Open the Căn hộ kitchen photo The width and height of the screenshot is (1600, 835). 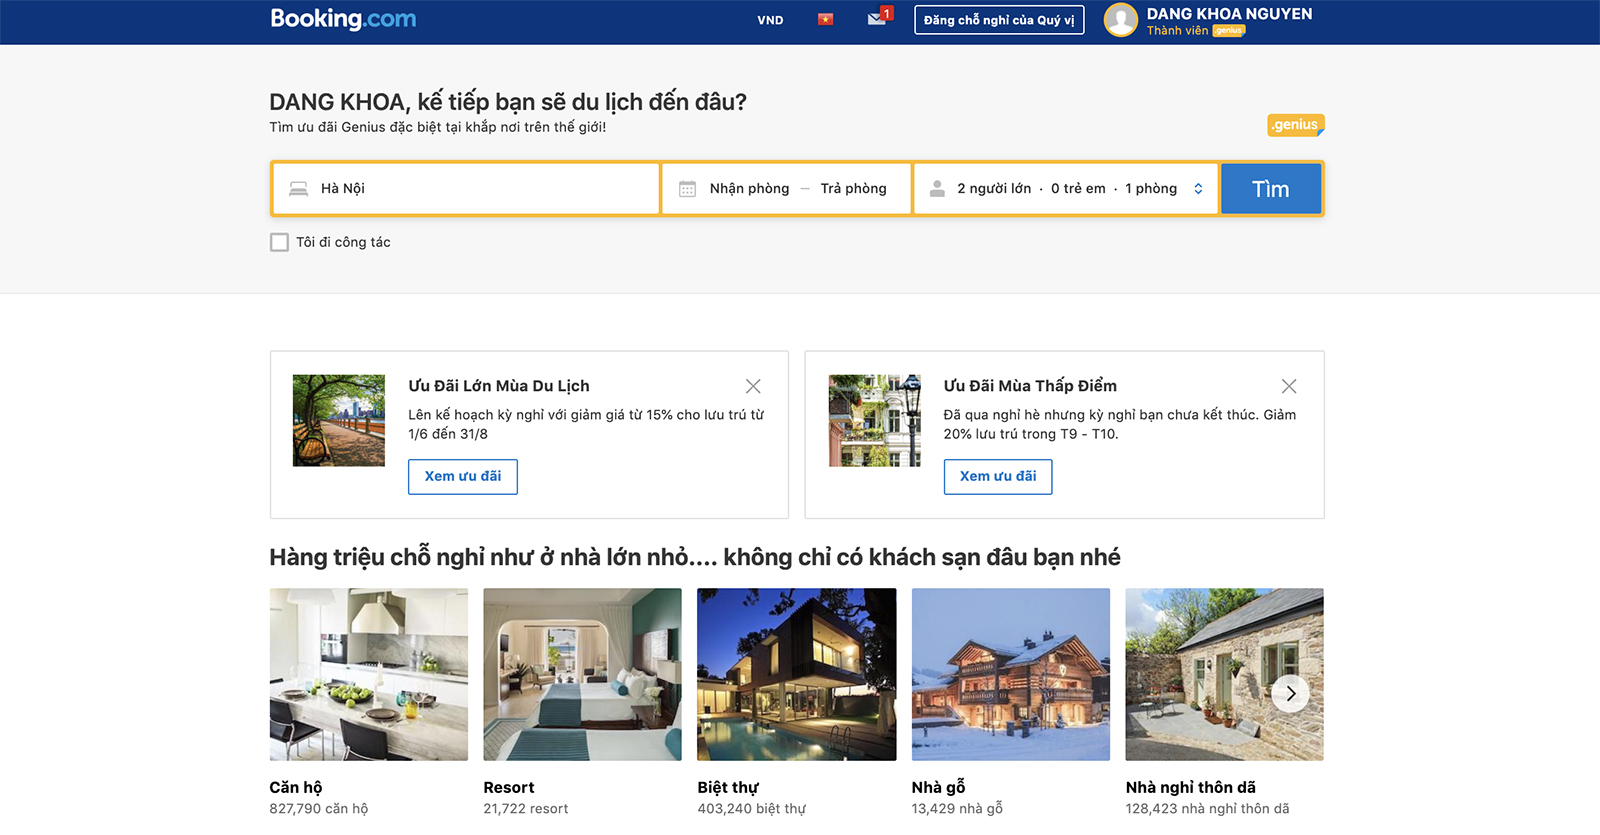click(369, 674)
